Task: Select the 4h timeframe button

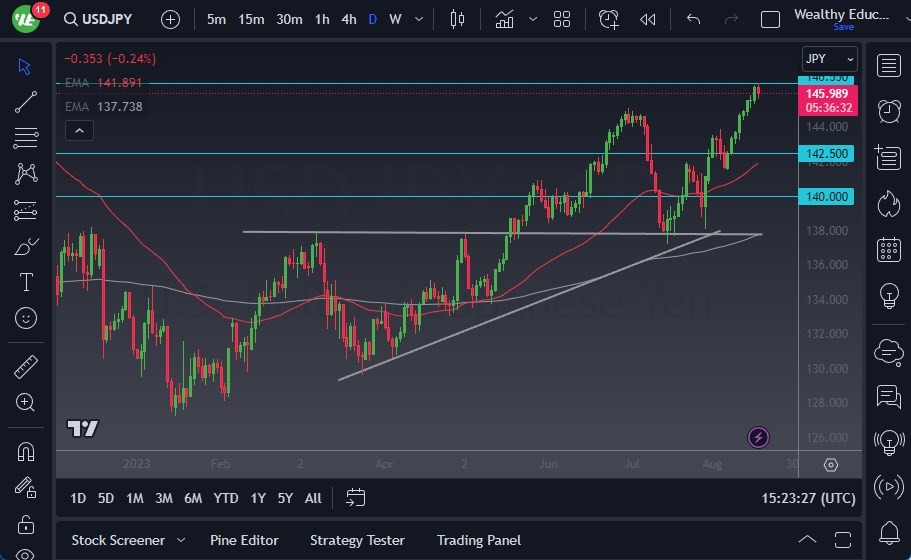Action: 348,19
